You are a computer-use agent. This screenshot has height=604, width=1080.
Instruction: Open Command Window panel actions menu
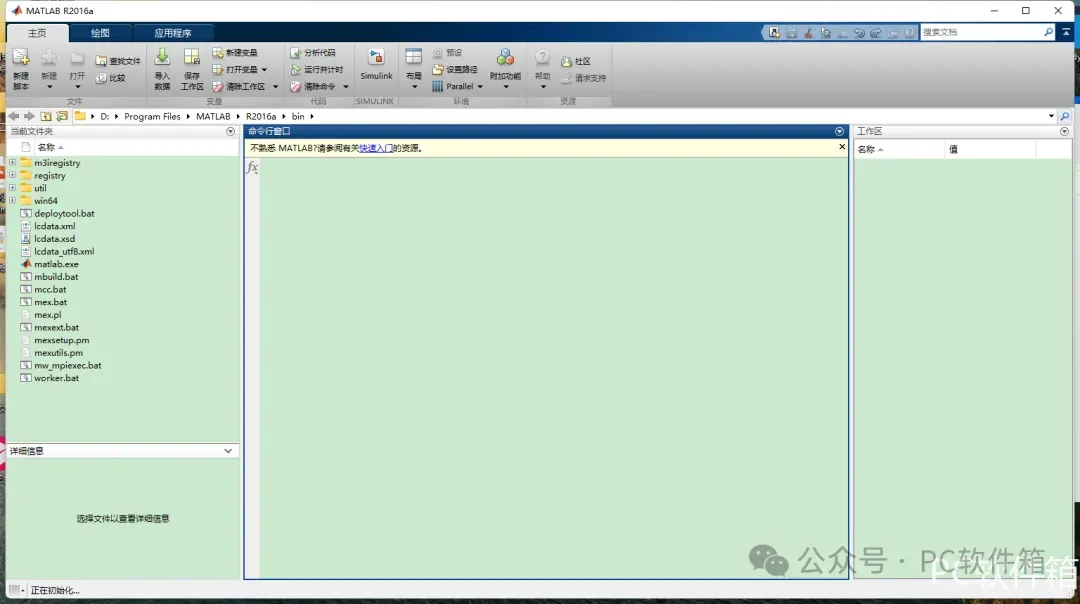(x=839, y=132)
